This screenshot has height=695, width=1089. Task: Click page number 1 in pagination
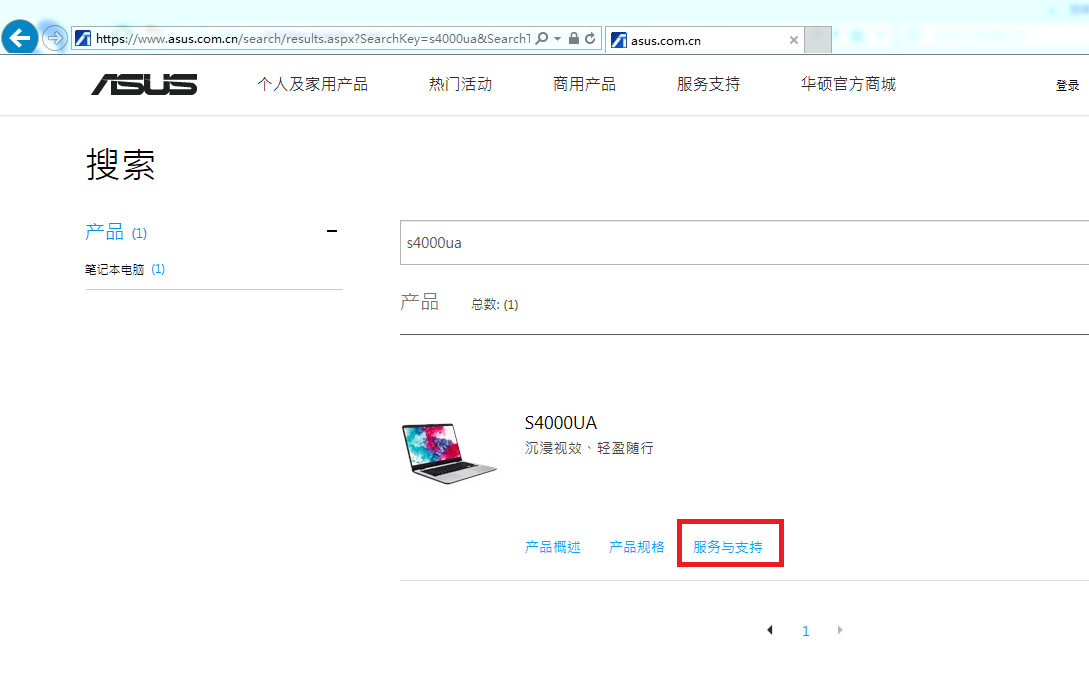806,630
